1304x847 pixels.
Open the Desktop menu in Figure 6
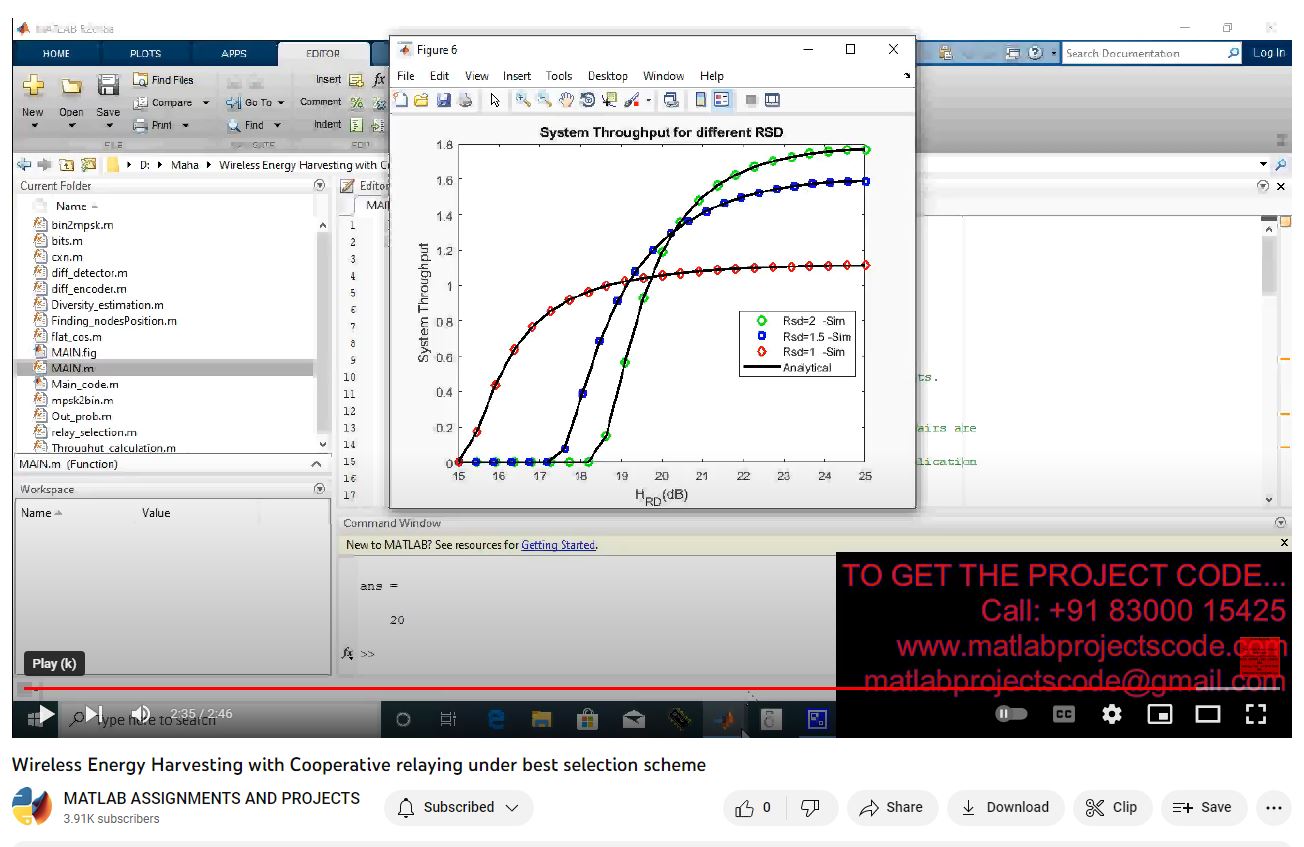click(x=608, y=76)
